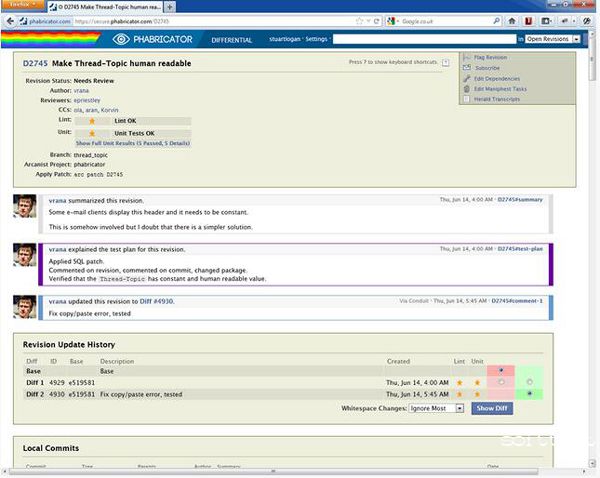Open address bar history dropdown arrow
Screen dimensions: 600x478
(x=368, y=21)
